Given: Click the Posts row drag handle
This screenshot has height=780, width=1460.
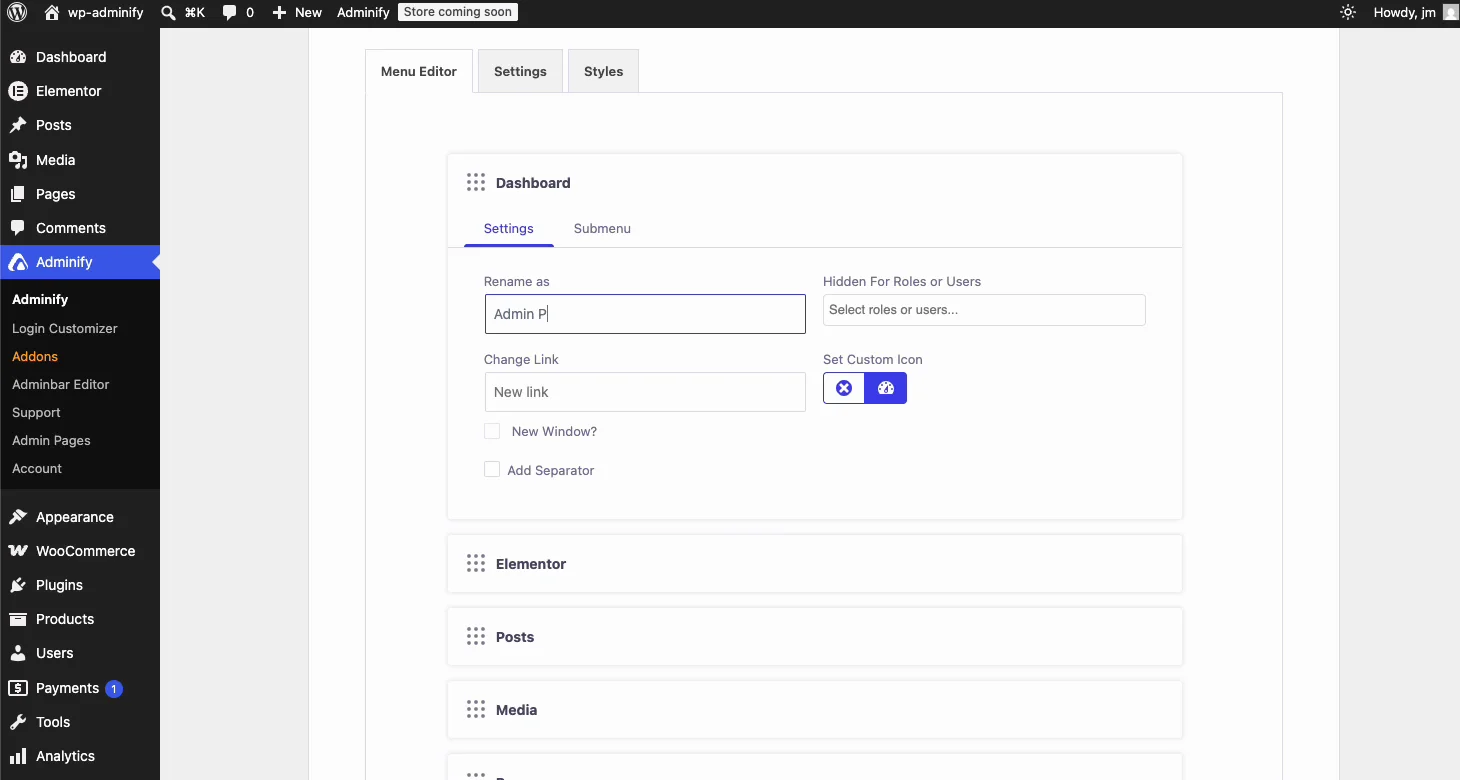Looking at the screenshot, I should click(476, 637).
